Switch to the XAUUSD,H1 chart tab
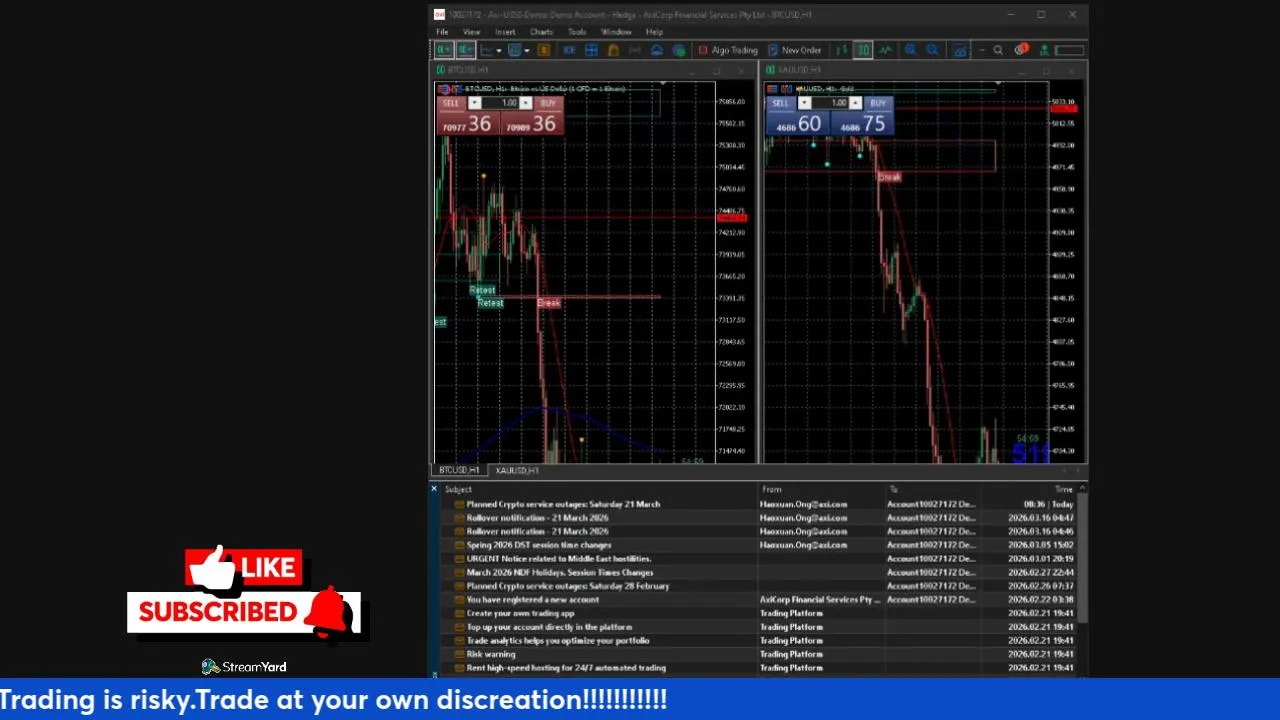Image resolution: width=1280 pixels, height=720 pixels. [517, 470]
